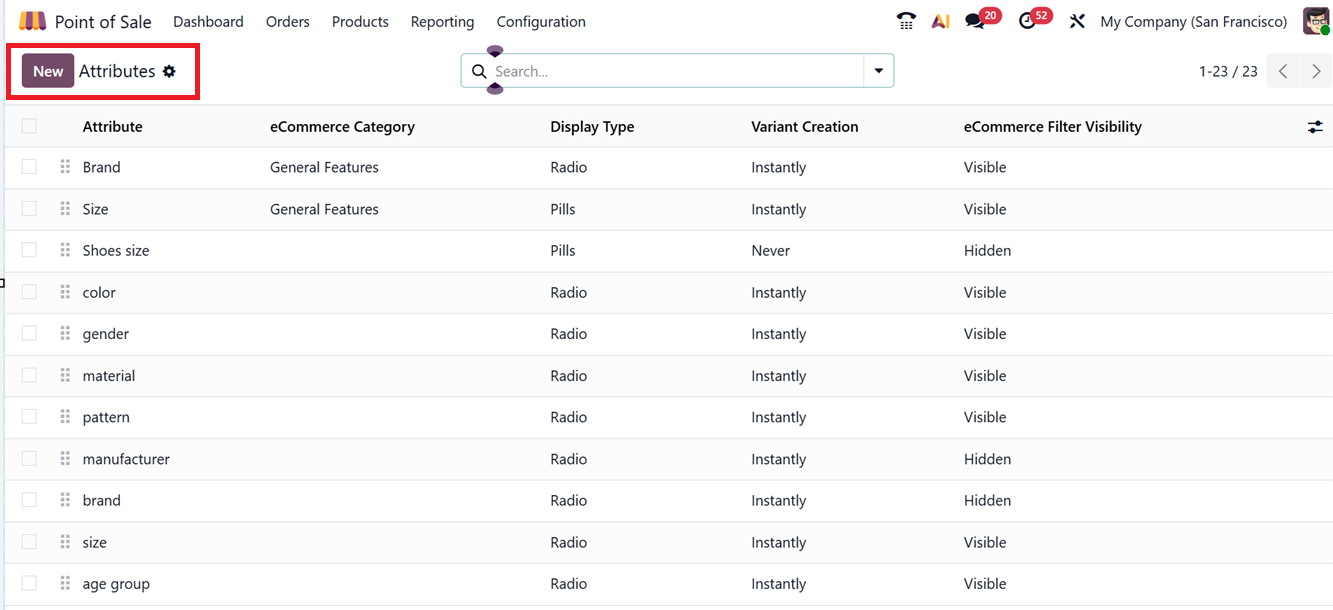This screenshot has width=1333, height=610.
Task: Open the activities clock icon
Action: (1028, 21)
